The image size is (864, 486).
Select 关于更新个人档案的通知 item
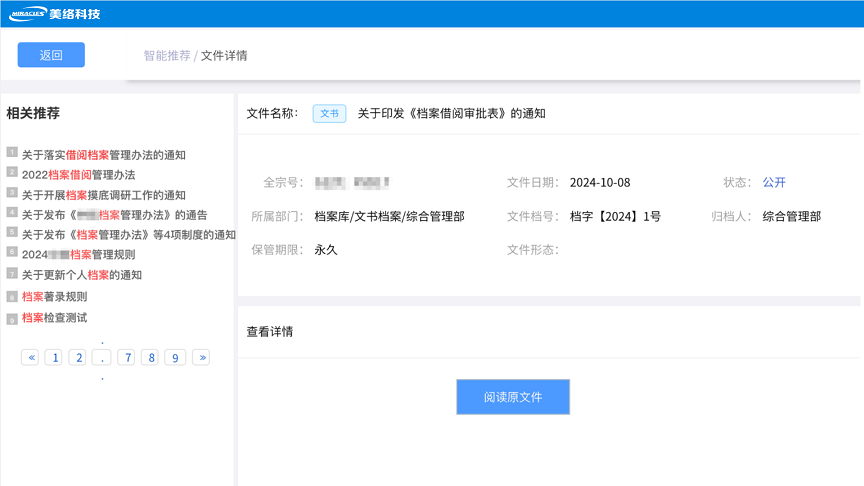click(x=81, y=275)
